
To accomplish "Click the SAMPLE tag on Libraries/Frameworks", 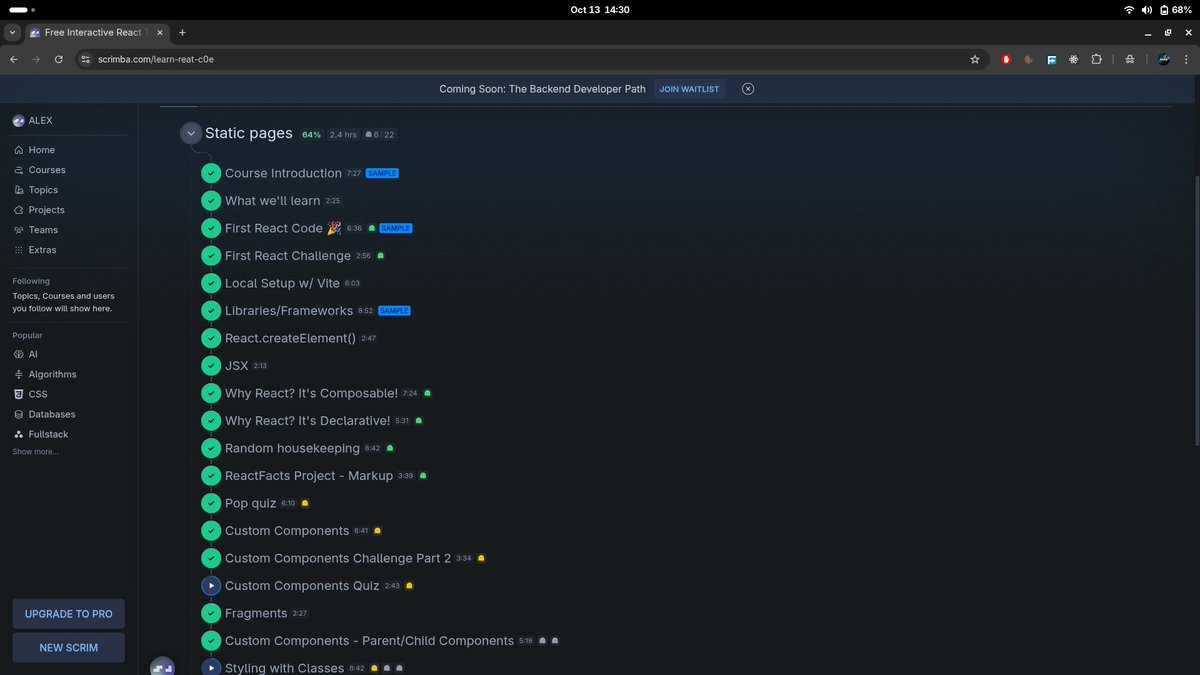I will (394, 311).
